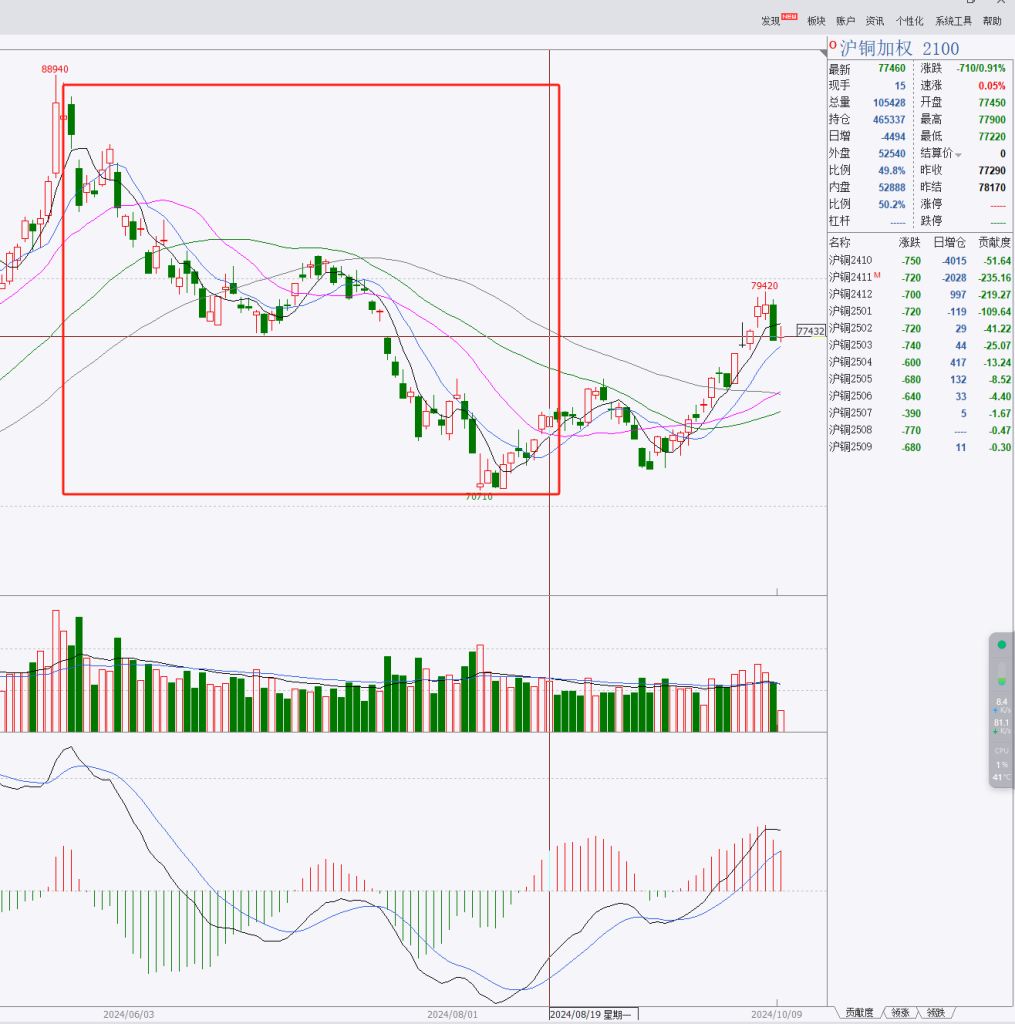Viewport: 1015px width, 1024px height.
Task: Switch to the 领涨 tab
Action: pyautogui.click(x=900, y=1013)
